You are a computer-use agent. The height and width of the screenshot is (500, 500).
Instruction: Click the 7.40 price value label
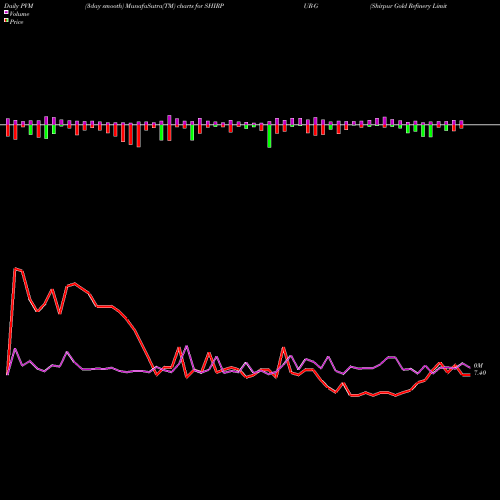pos(480,373)
